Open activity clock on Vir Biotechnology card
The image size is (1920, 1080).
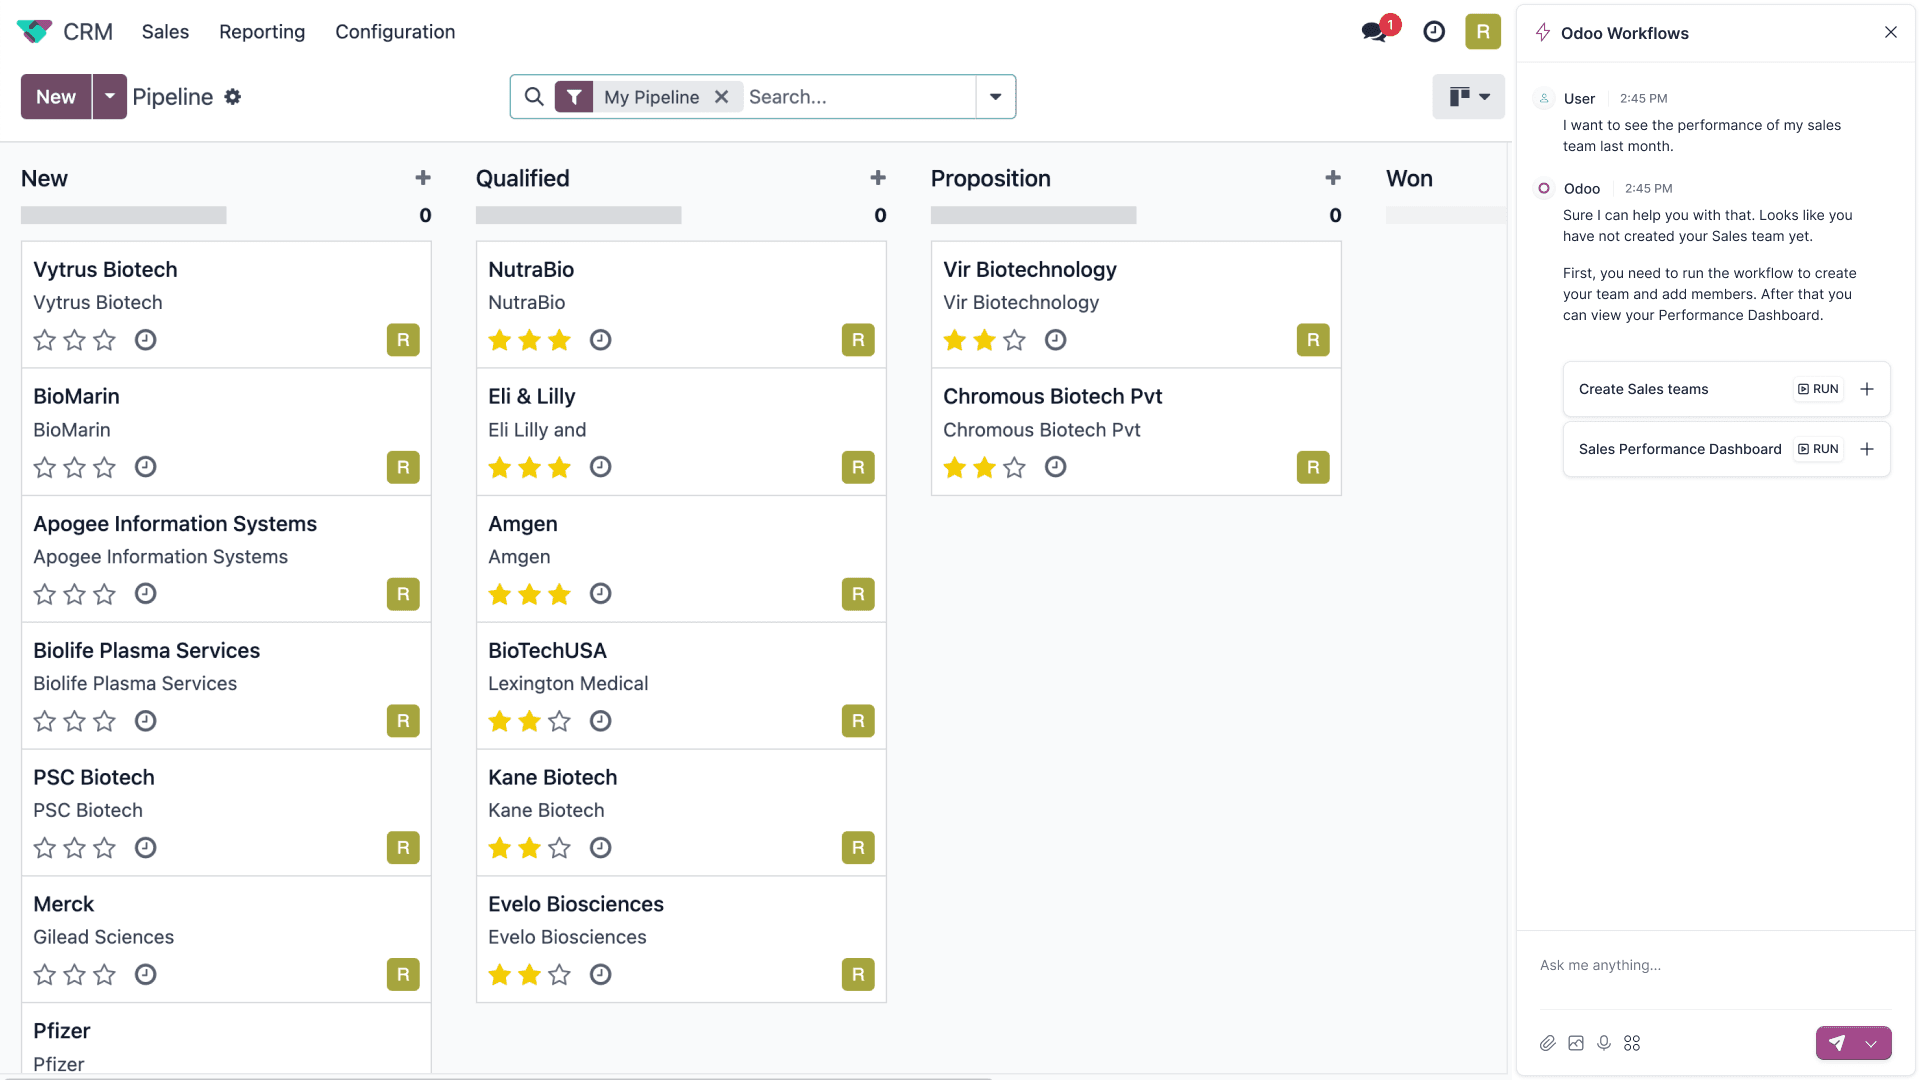click(x=1055, y=340)
